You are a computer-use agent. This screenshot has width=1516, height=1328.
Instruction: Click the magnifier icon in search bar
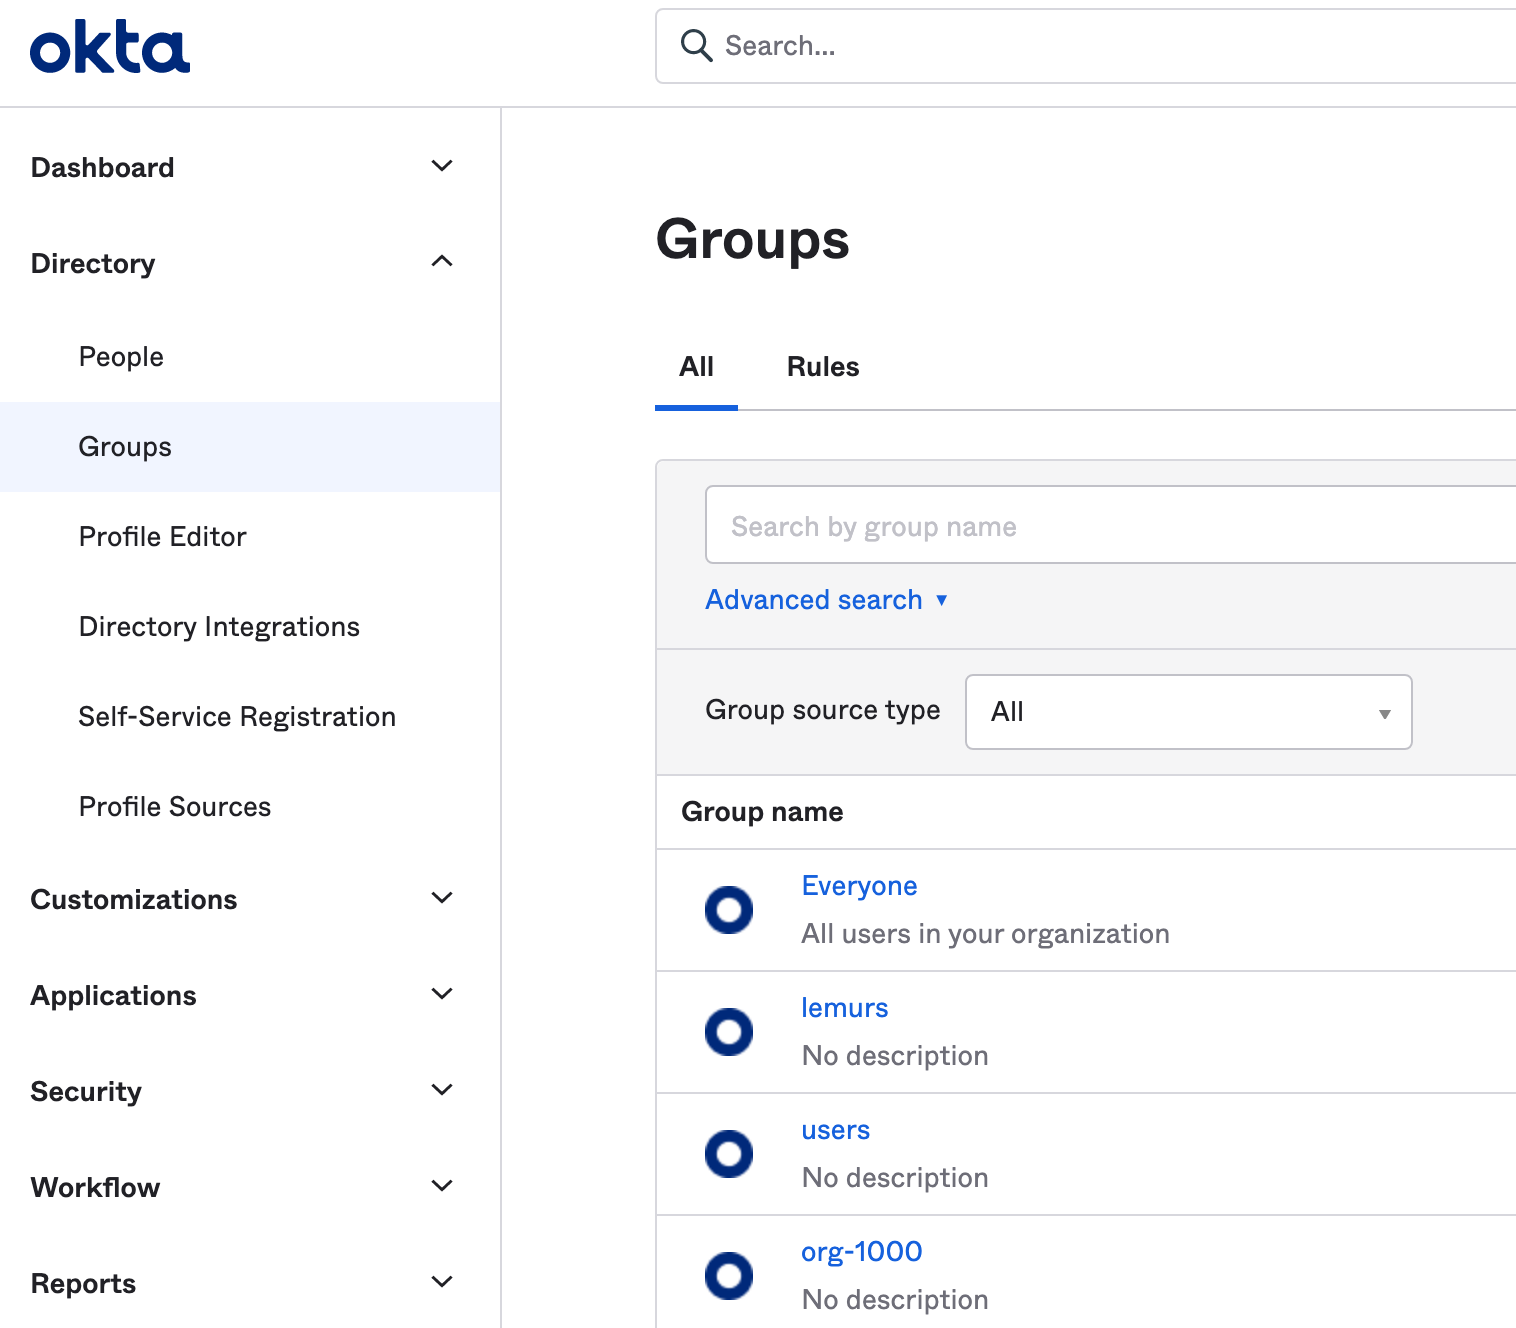[x=696, y=46]
